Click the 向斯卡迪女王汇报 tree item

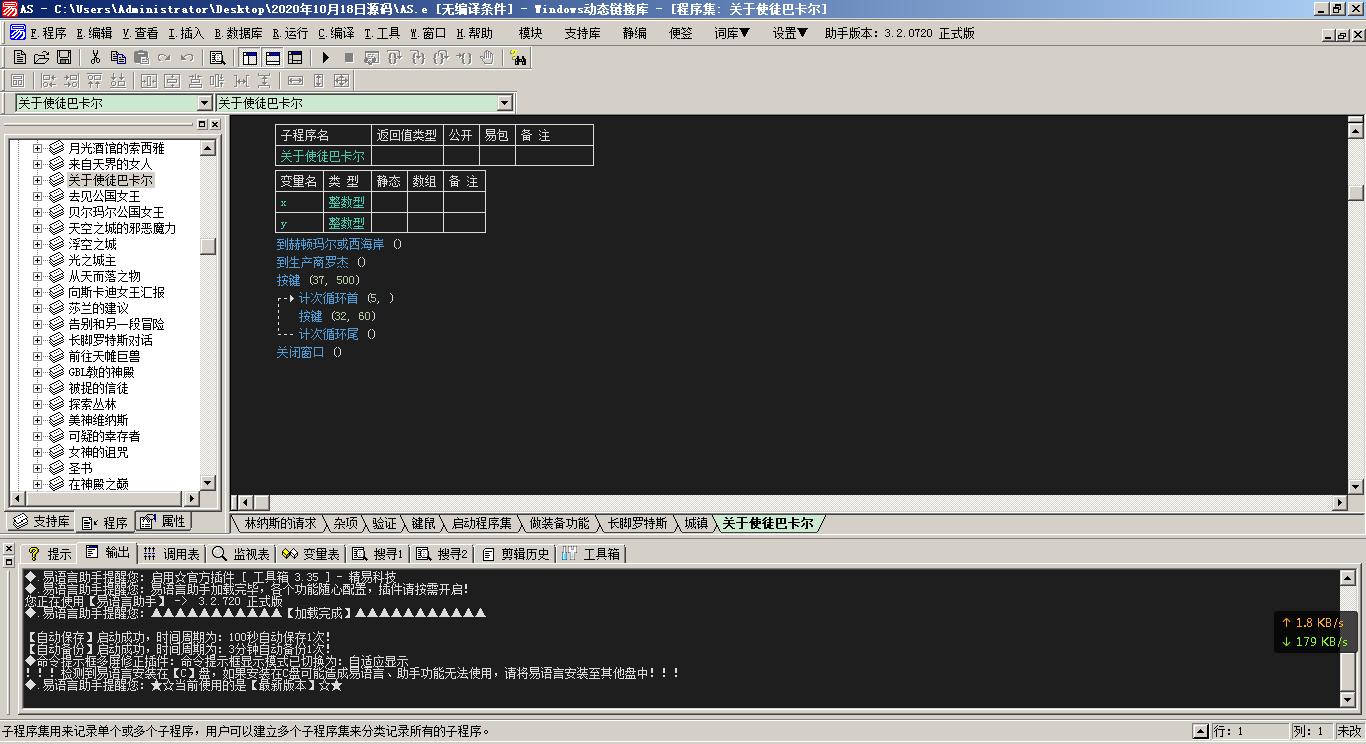(116, 292)
